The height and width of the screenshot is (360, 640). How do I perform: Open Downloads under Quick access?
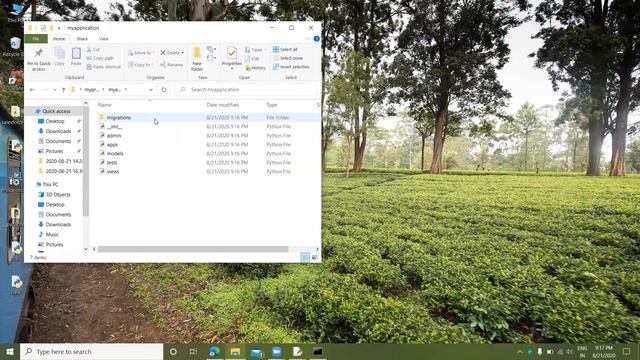pyautogui.click(x=58, y=131)
